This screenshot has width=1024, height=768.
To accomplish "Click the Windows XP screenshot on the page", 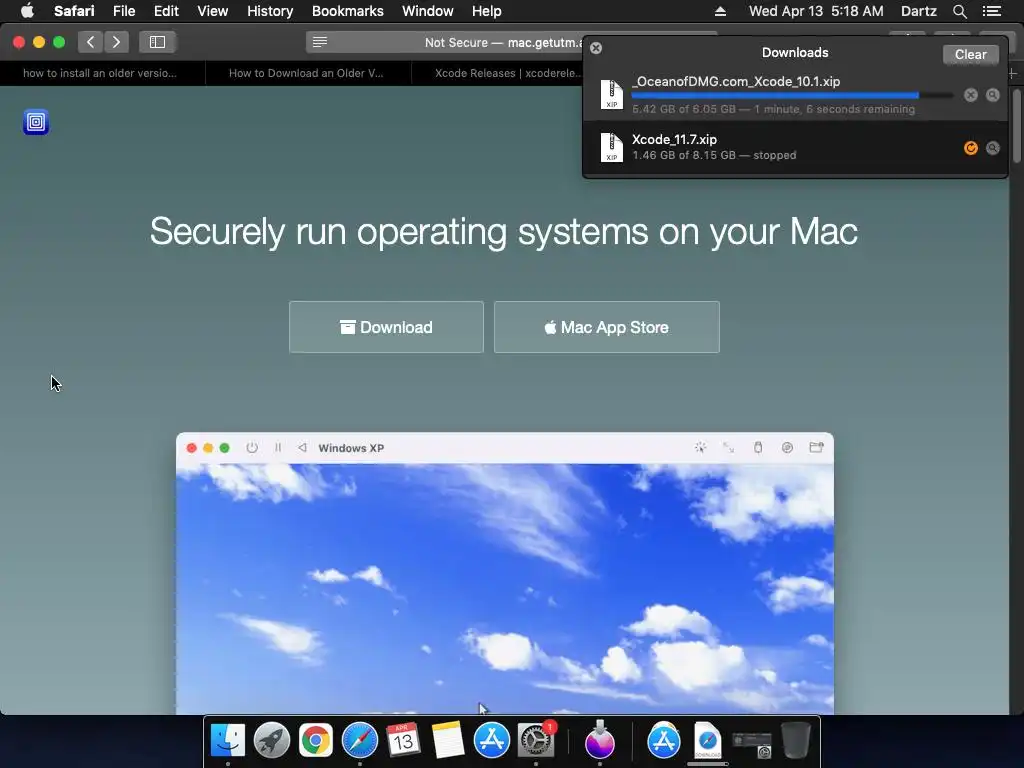I will pyautogui.click(x=505, y=573).
